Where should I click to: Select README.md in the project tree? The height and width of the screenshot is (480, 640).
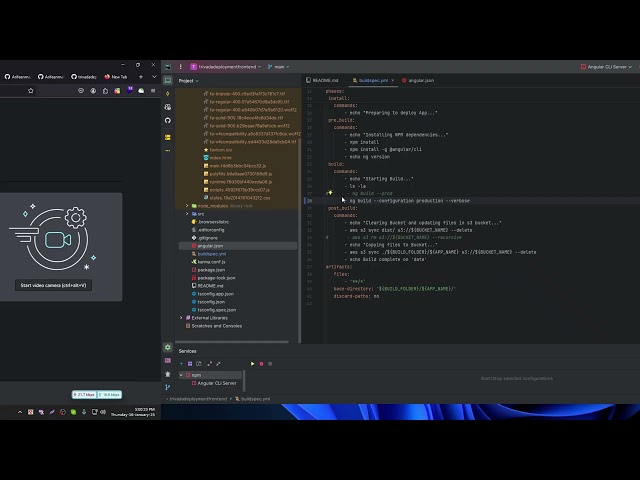210,286
